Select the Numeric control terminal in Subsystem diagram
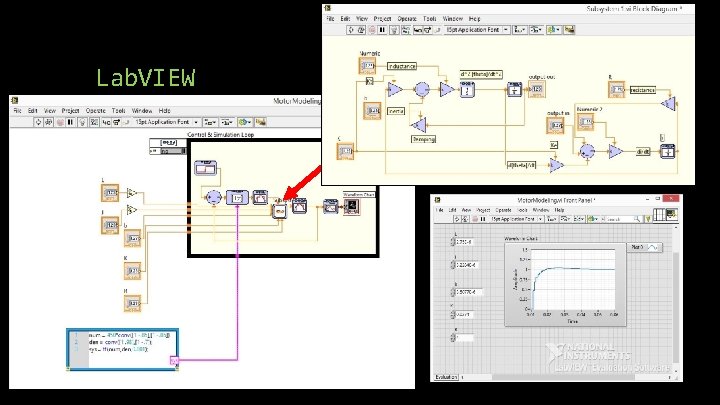720x405 pixels. pos(367,66)
